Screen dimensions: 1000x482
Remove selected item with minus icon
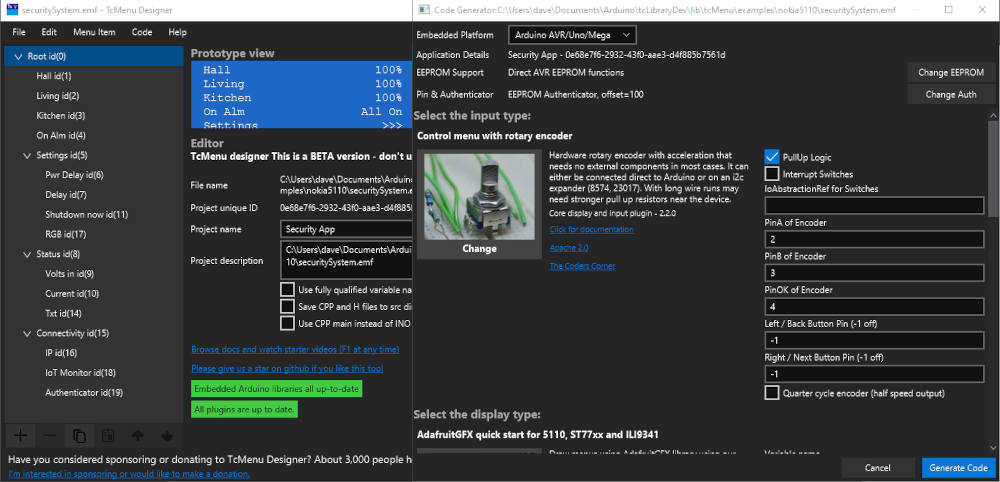click(x=50, y=436)
